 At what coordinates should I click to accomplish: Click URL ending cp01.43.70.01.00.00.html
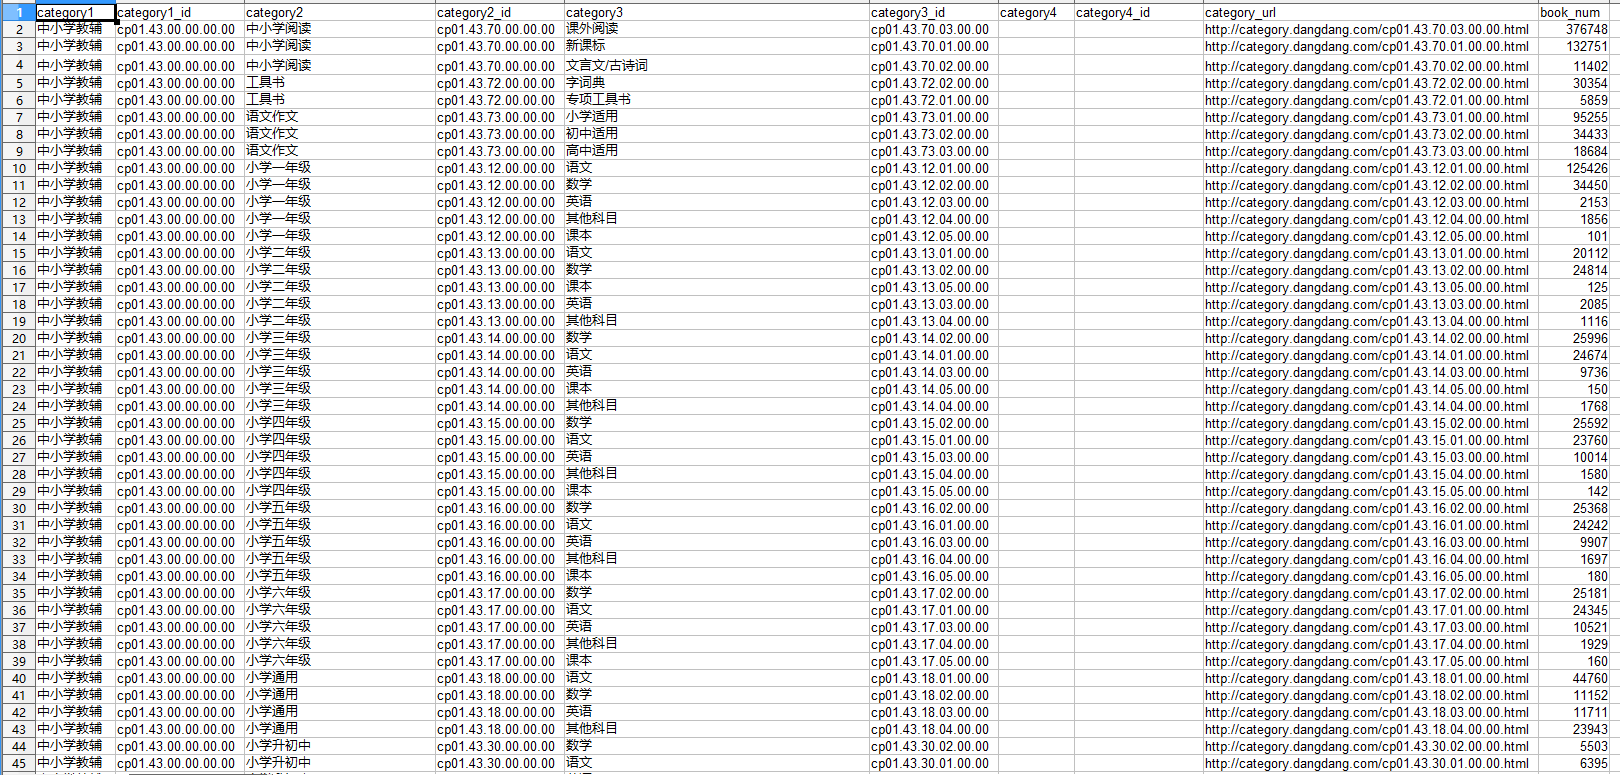click(1371, 47)
